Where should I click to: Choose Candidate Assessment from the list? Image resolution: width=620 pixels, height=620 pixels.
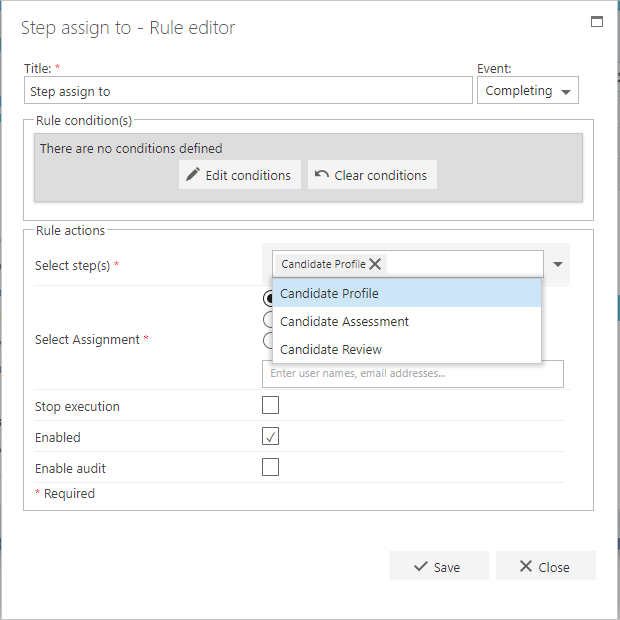tap(406, 321)
